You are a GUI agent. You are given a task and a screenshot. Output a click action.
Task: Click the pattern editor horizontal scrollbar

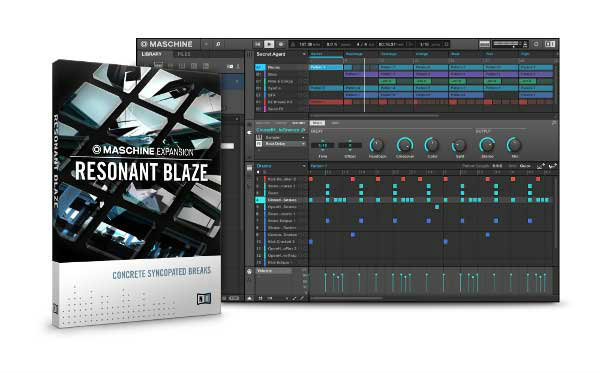(346, 298)
